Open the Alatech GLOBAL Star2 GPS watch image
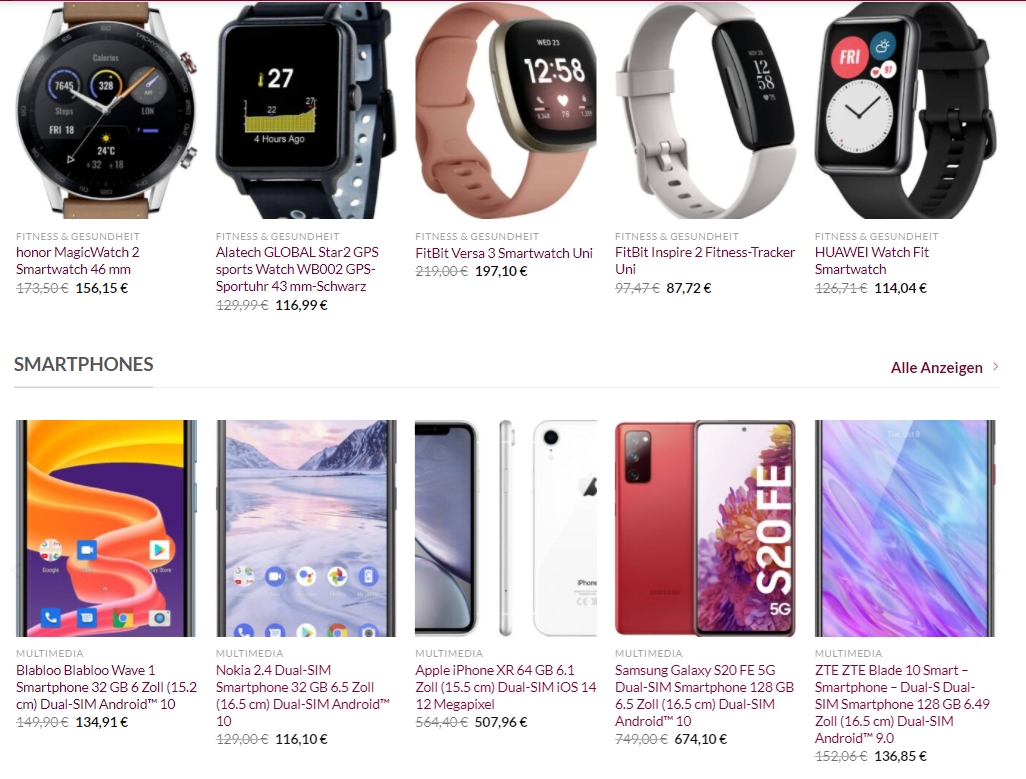Viewport: 1026px width, 779px height. coord(306,110)
